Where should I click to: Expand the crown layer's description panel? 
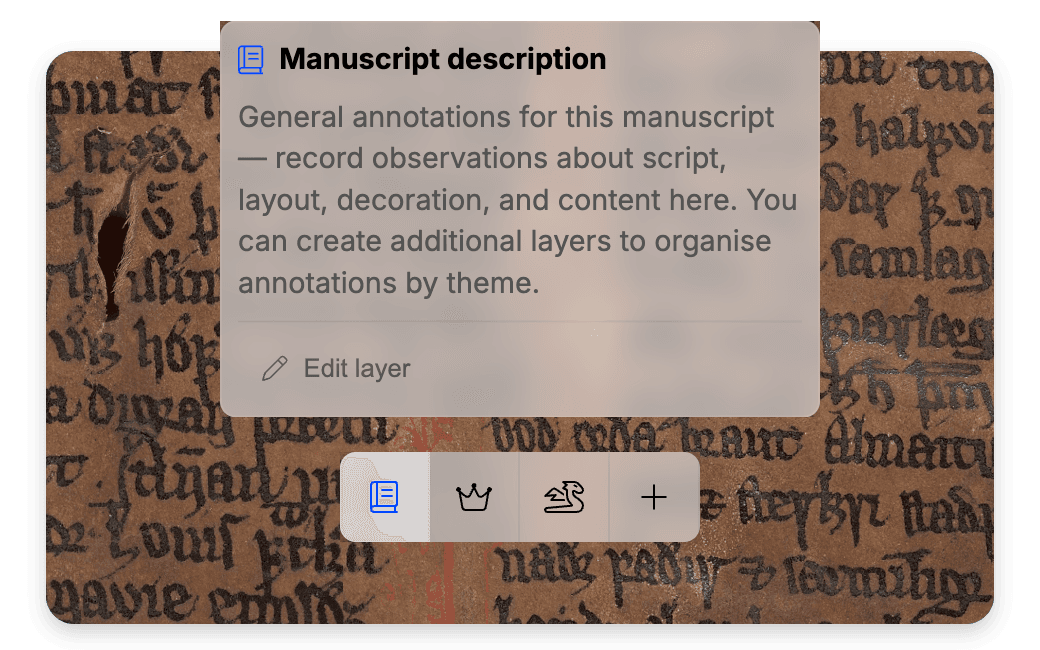[474, 496]
